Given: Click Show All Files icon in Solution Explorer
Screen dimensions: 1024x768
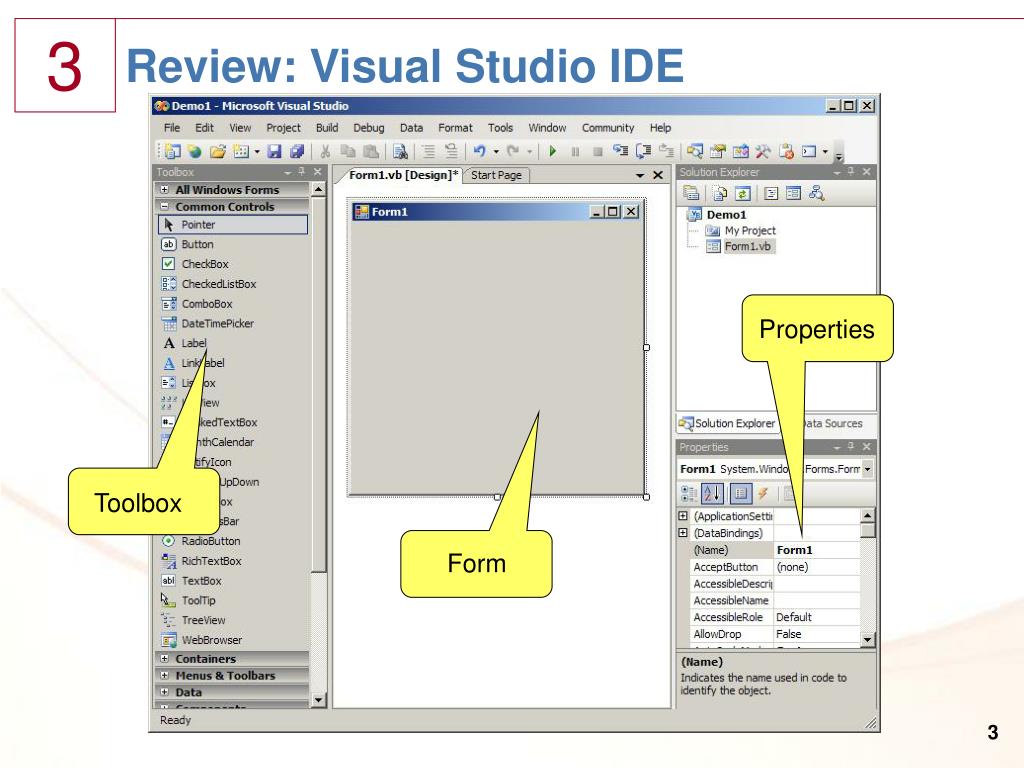Looking at the screenshot, I should coord(720,193).
